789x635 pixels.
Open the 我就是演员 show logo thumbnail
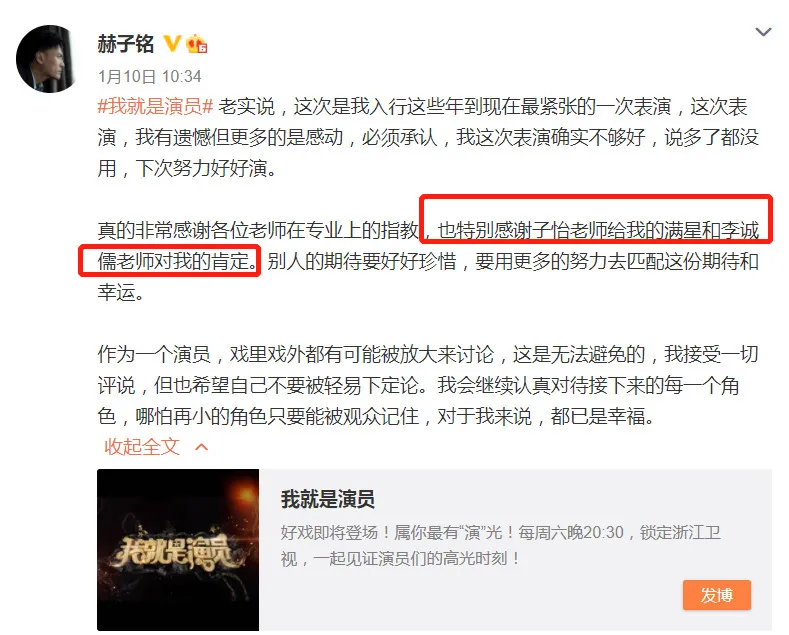pyautogui.click(x=178, y=549)
